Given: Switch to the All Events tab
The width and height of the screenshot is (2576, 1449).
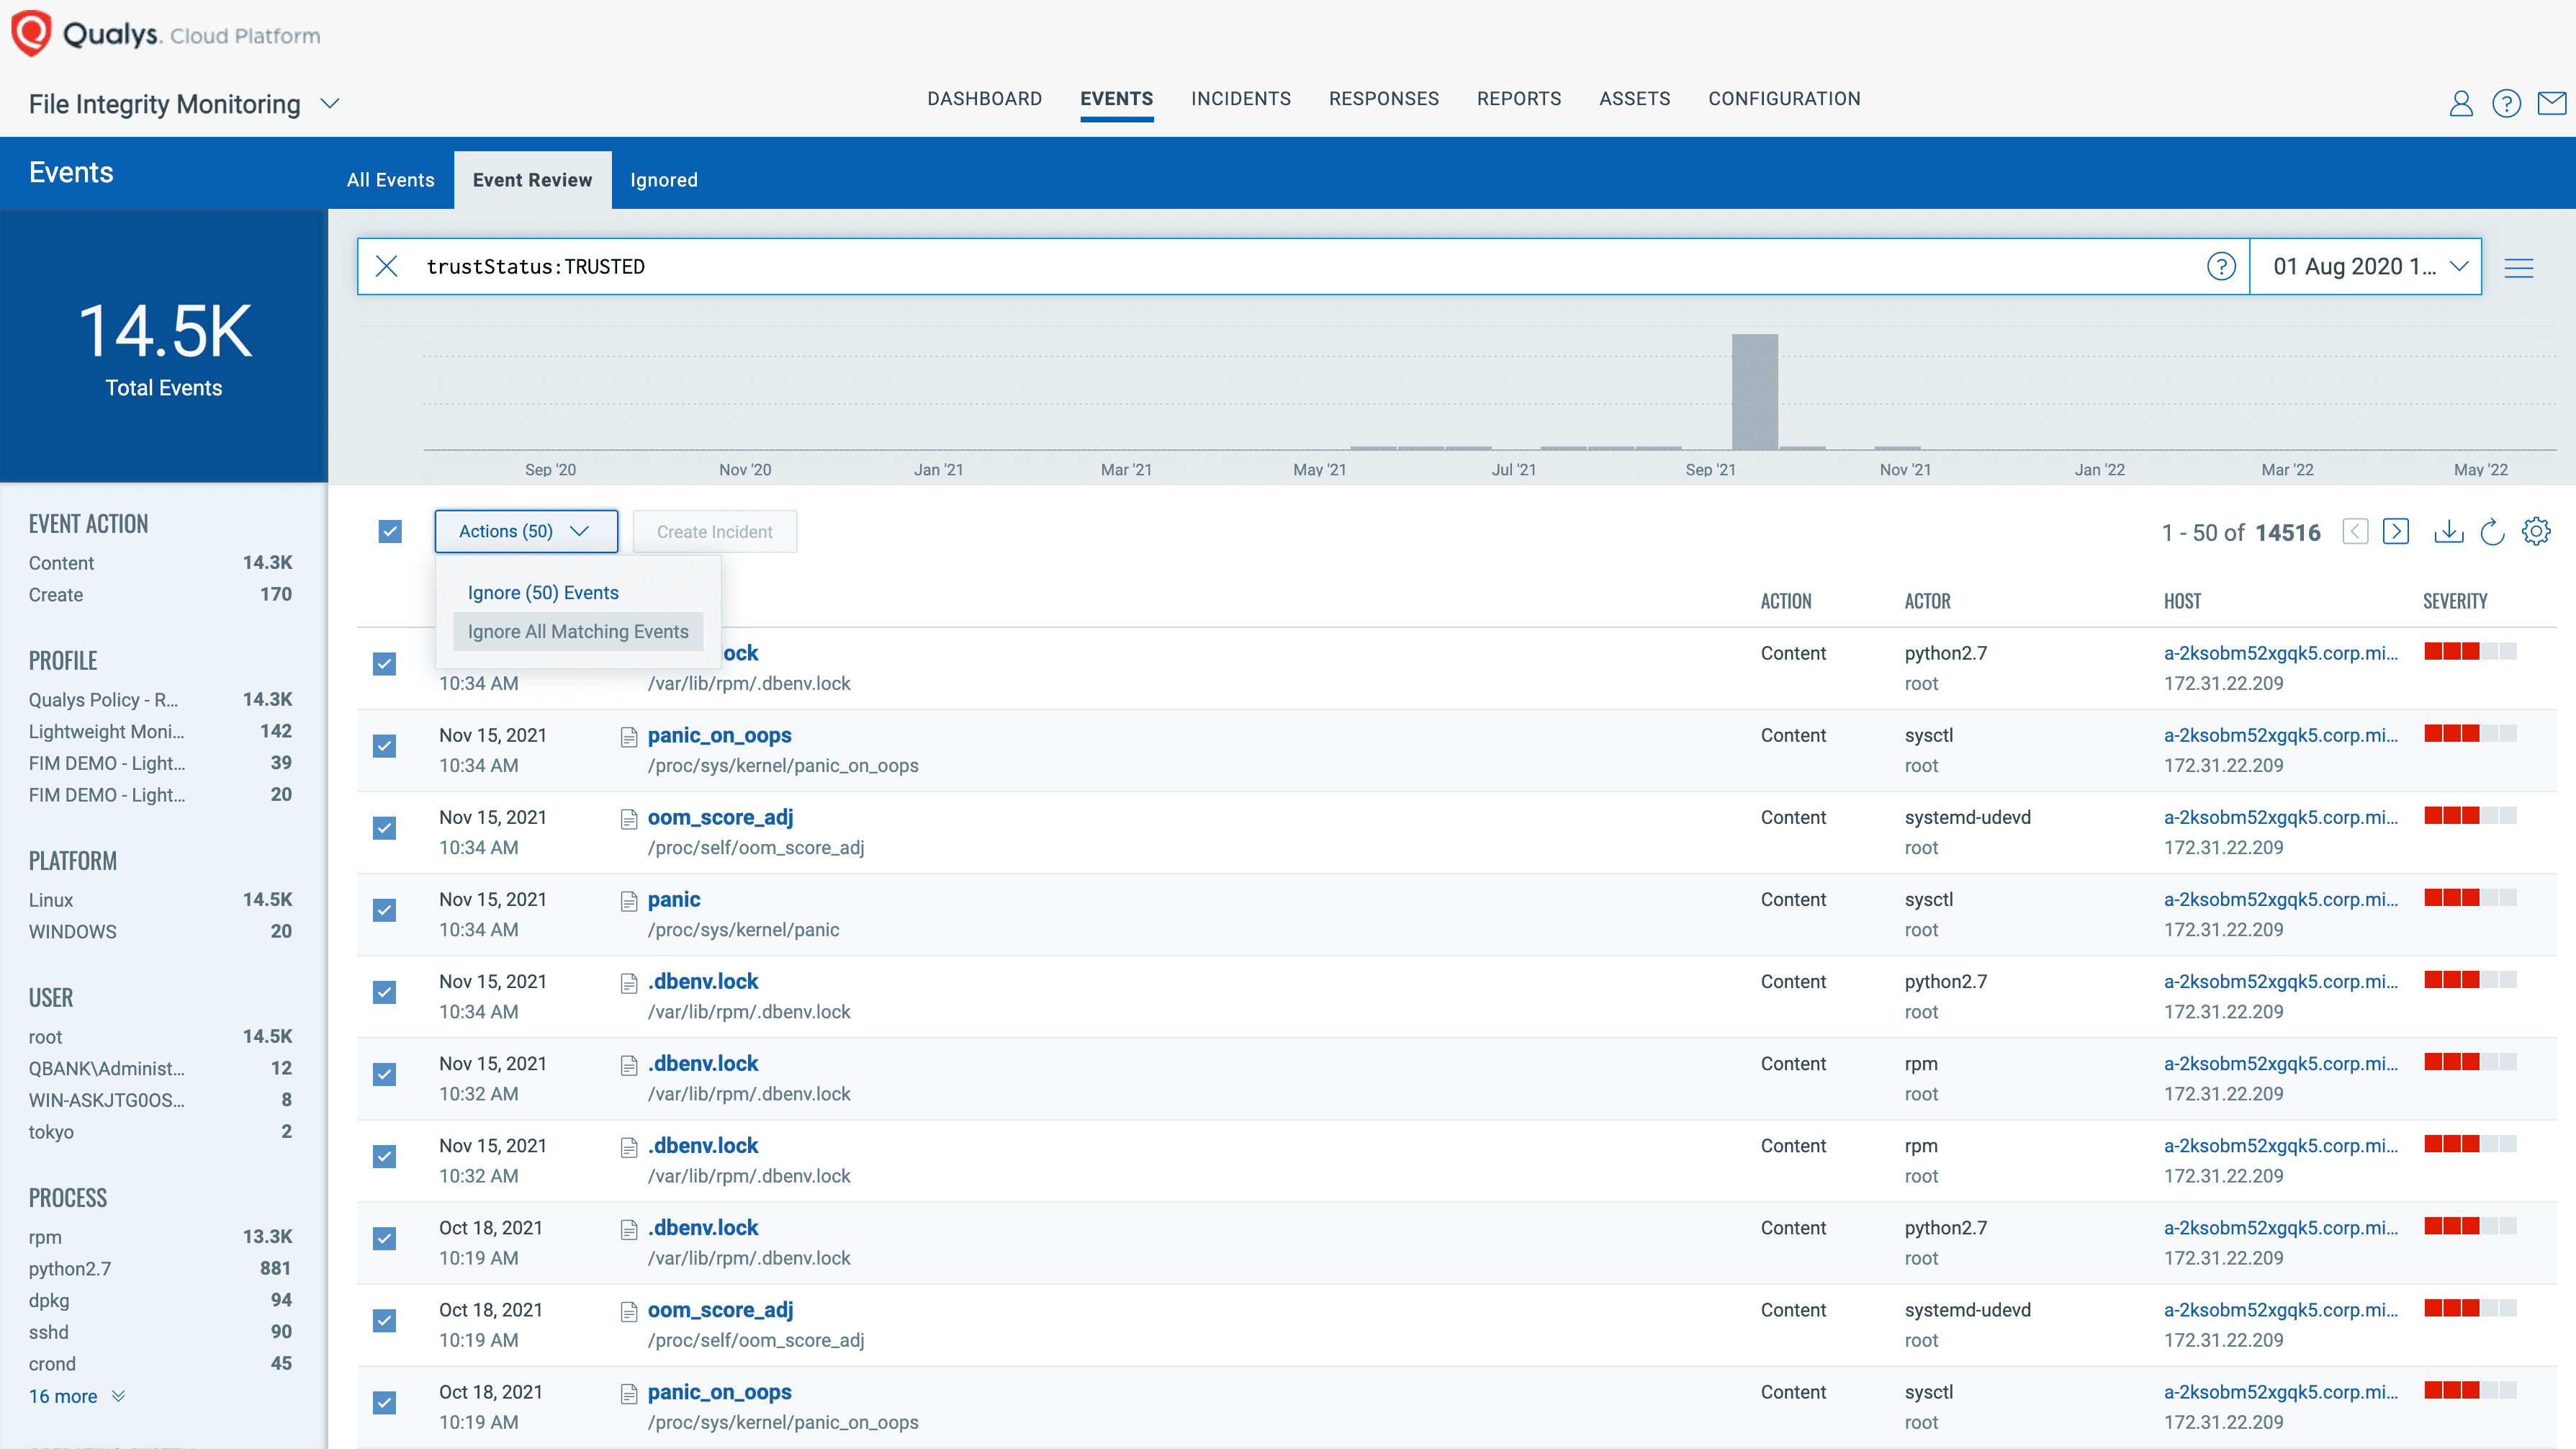Looking at the screenshot, I should (x=390, y=180).
